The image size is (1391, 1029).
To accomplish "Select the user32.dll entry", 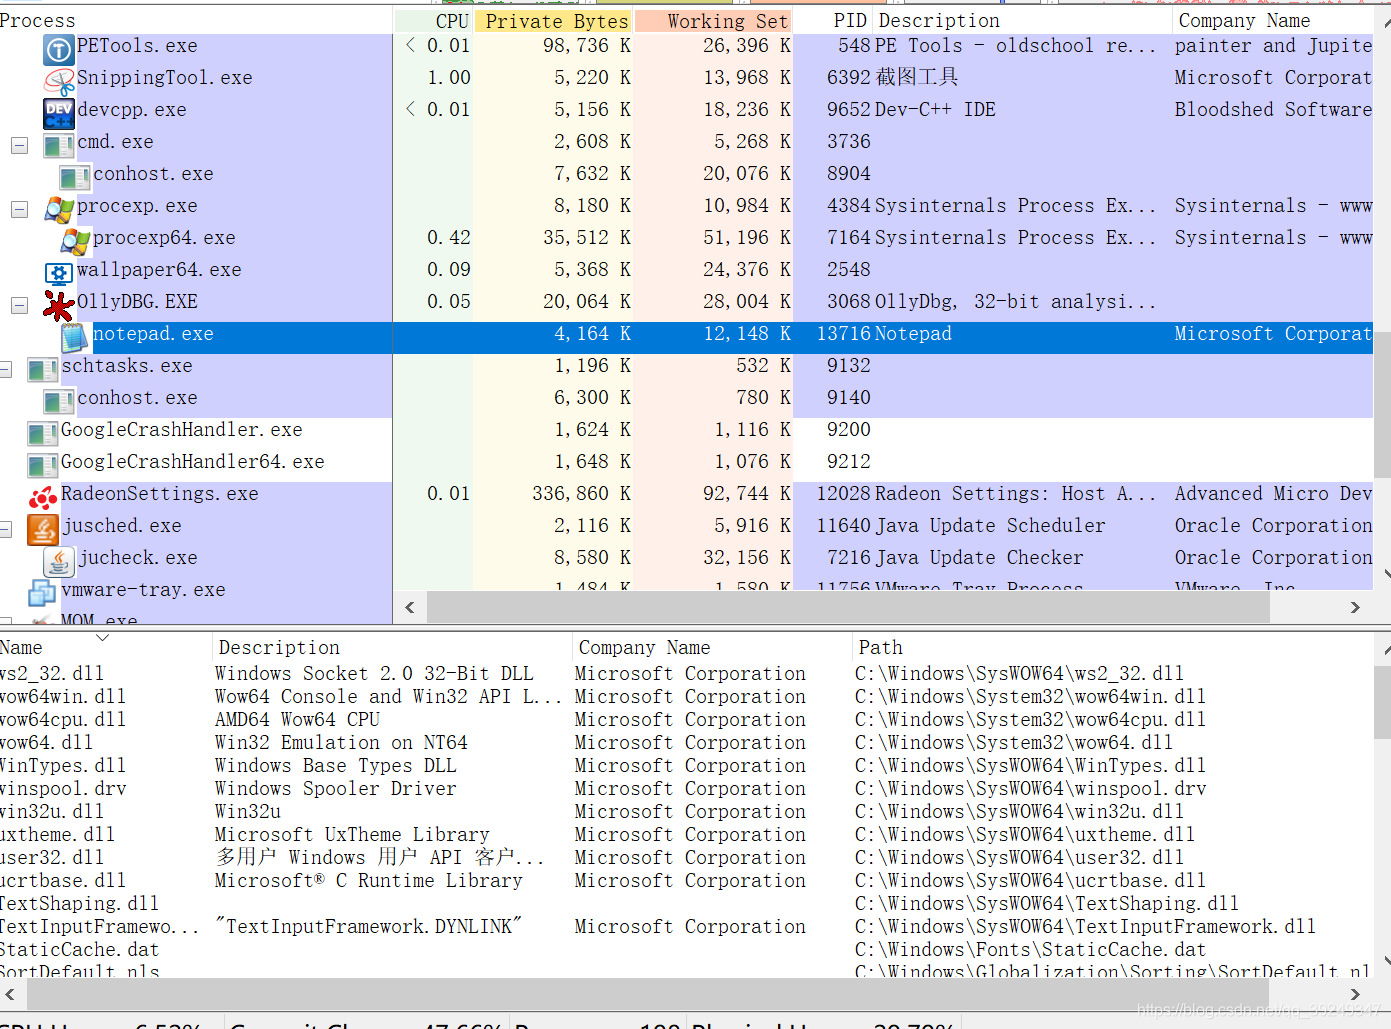I will tap(52, 857).
